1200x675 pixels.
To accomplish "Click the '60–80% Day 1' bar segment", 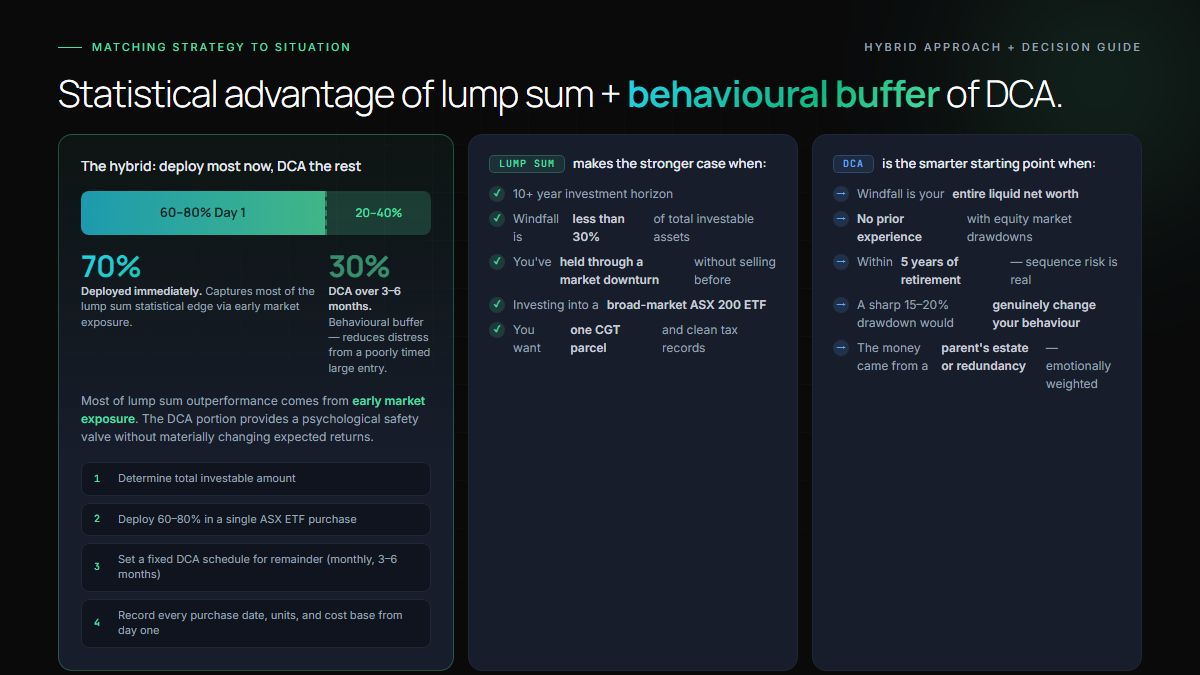I will 203,213.
